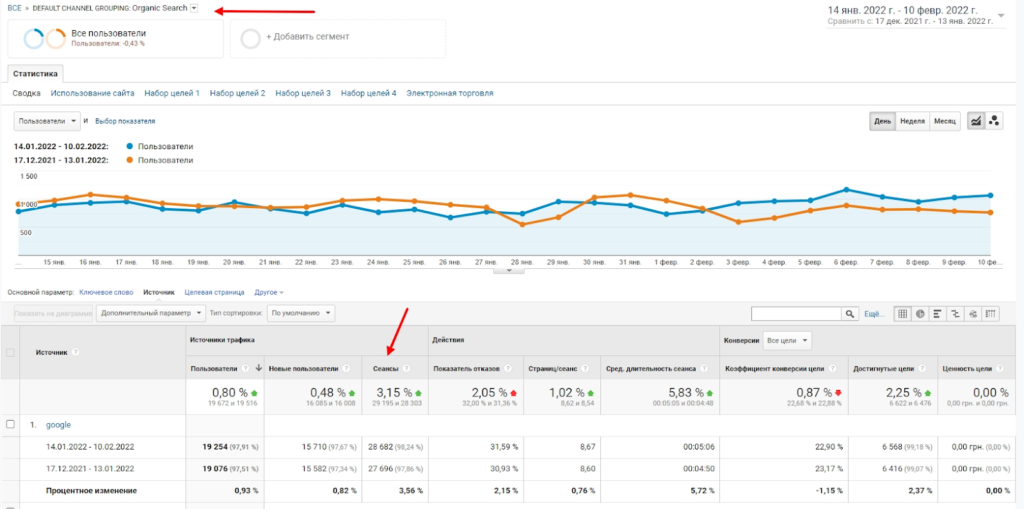The width and height of the screenshot is (1024, 509).
Task: Switch to Использование сайта tab
Action: click(x=92, y=93)
